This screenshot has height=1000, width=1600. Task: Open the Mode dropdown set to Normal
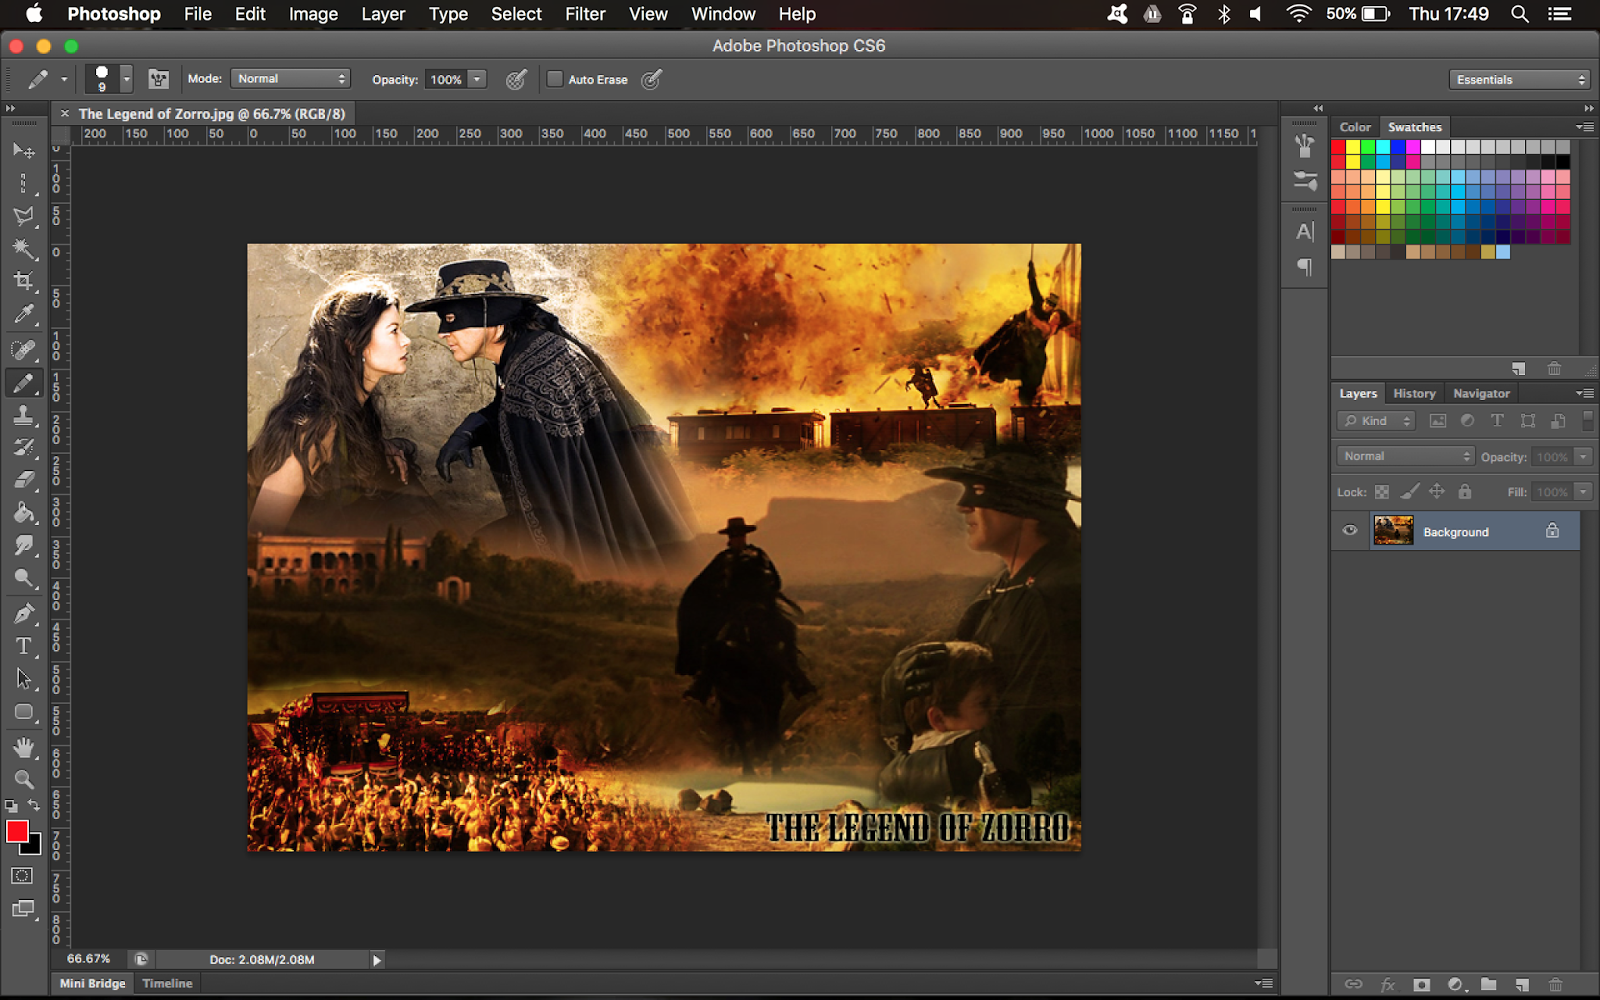[x=291, y=79]
